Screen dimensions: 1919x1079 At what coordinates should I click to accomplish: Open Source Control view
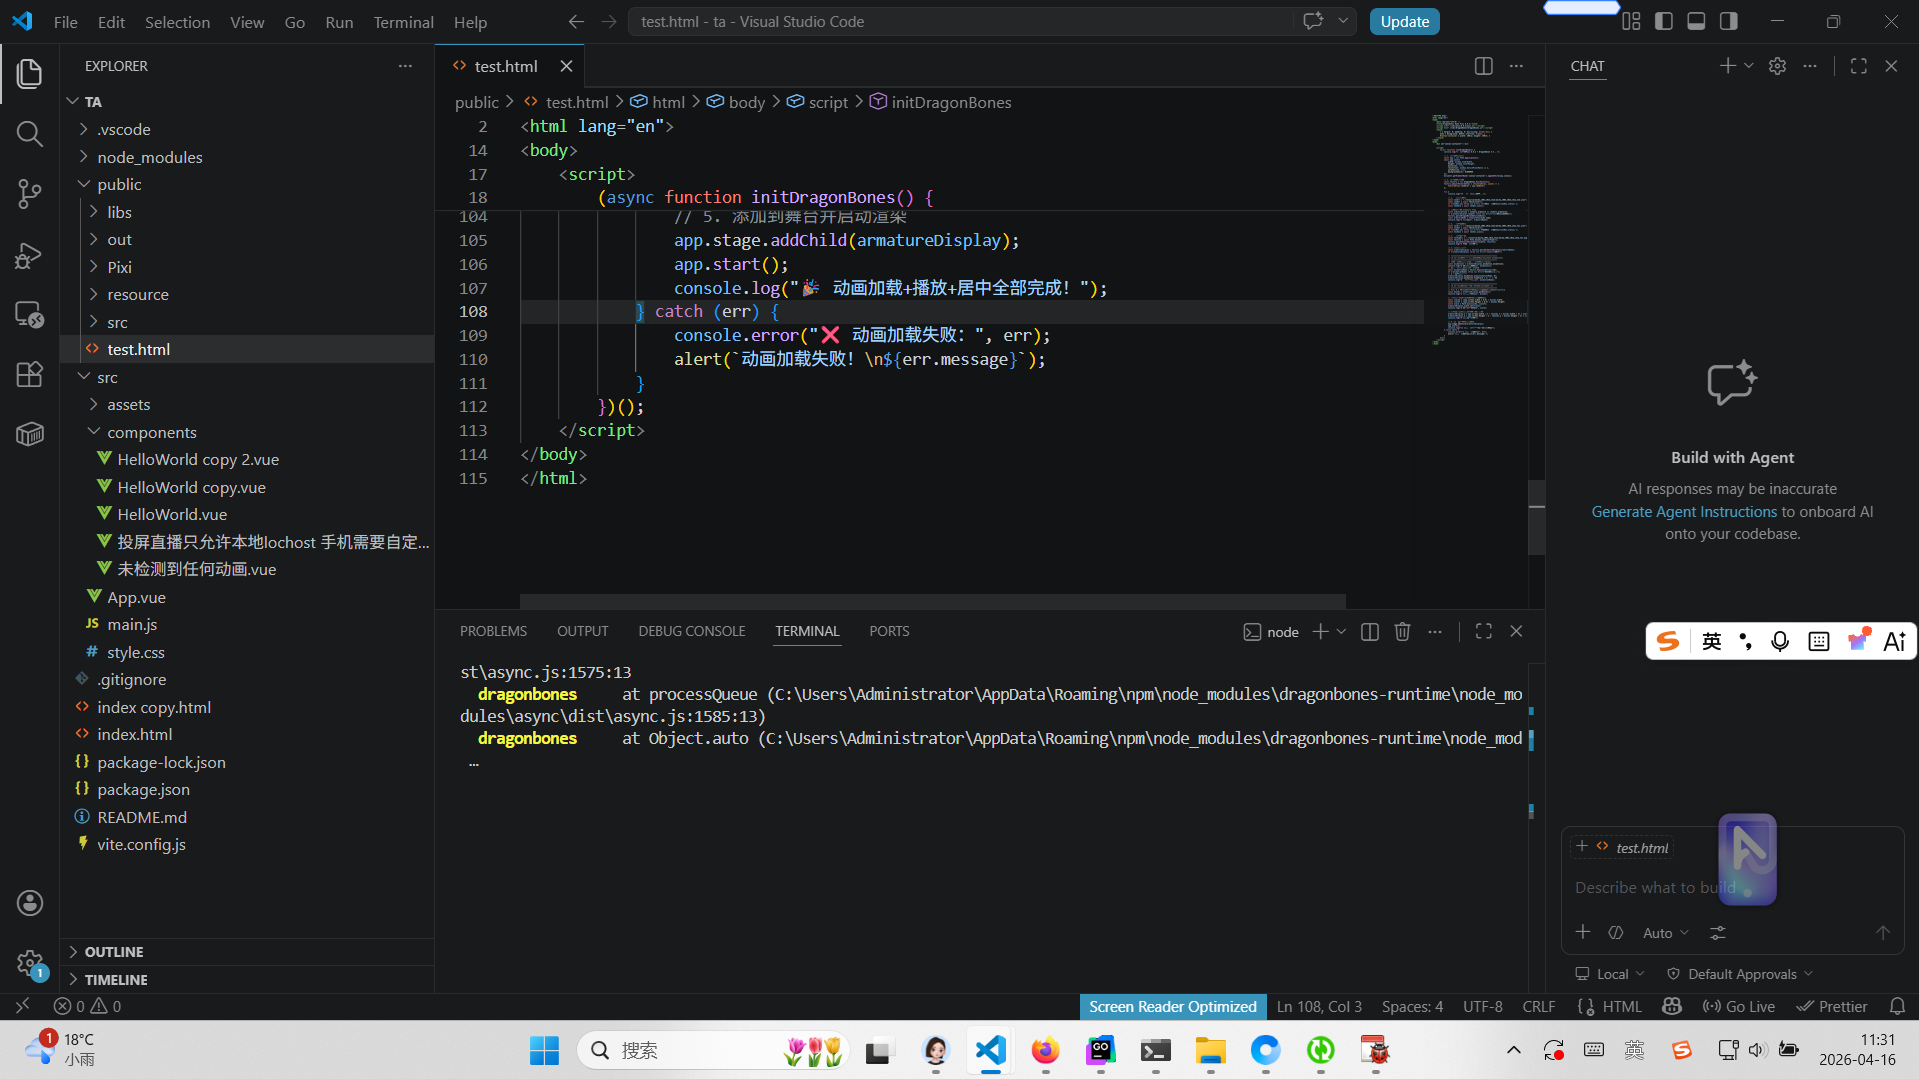[30, 194]
